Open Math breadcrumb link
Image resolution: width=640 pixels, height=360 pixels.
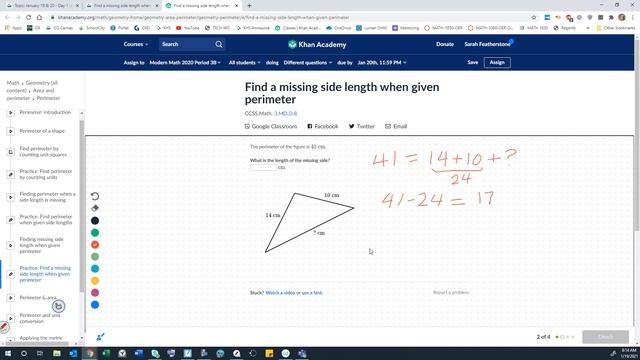point(13,83)
